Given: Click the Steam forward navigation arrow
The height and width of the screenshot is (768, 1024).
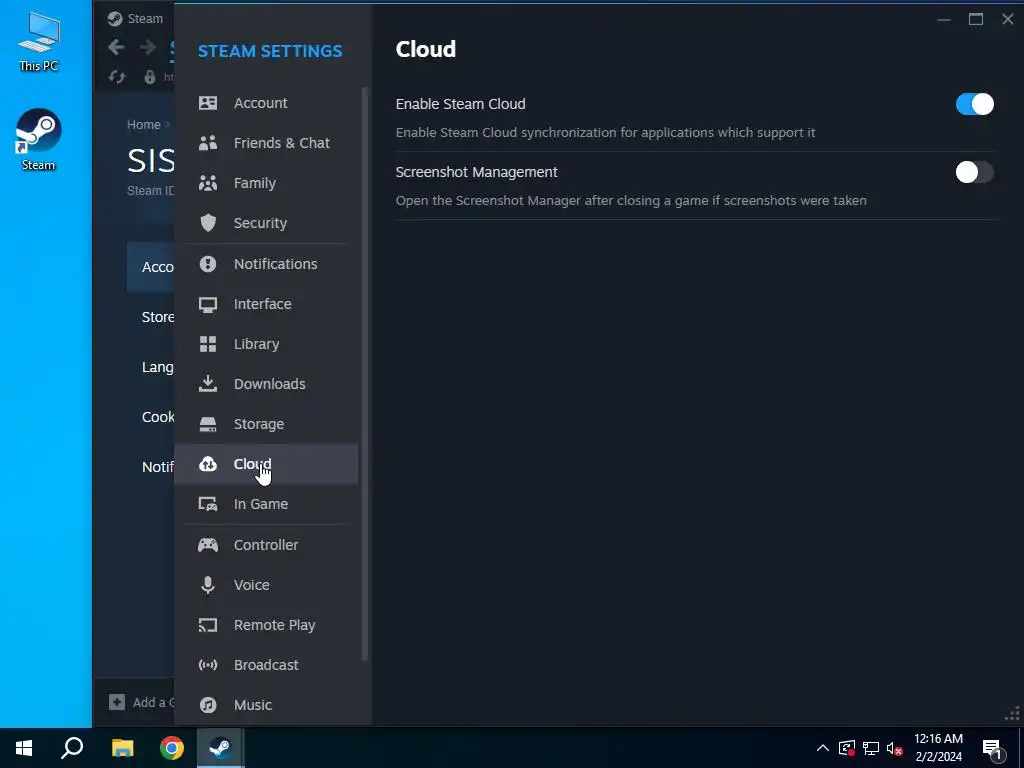Looking at the screenshot, I should pyautogui.click(x=148, y=47).
